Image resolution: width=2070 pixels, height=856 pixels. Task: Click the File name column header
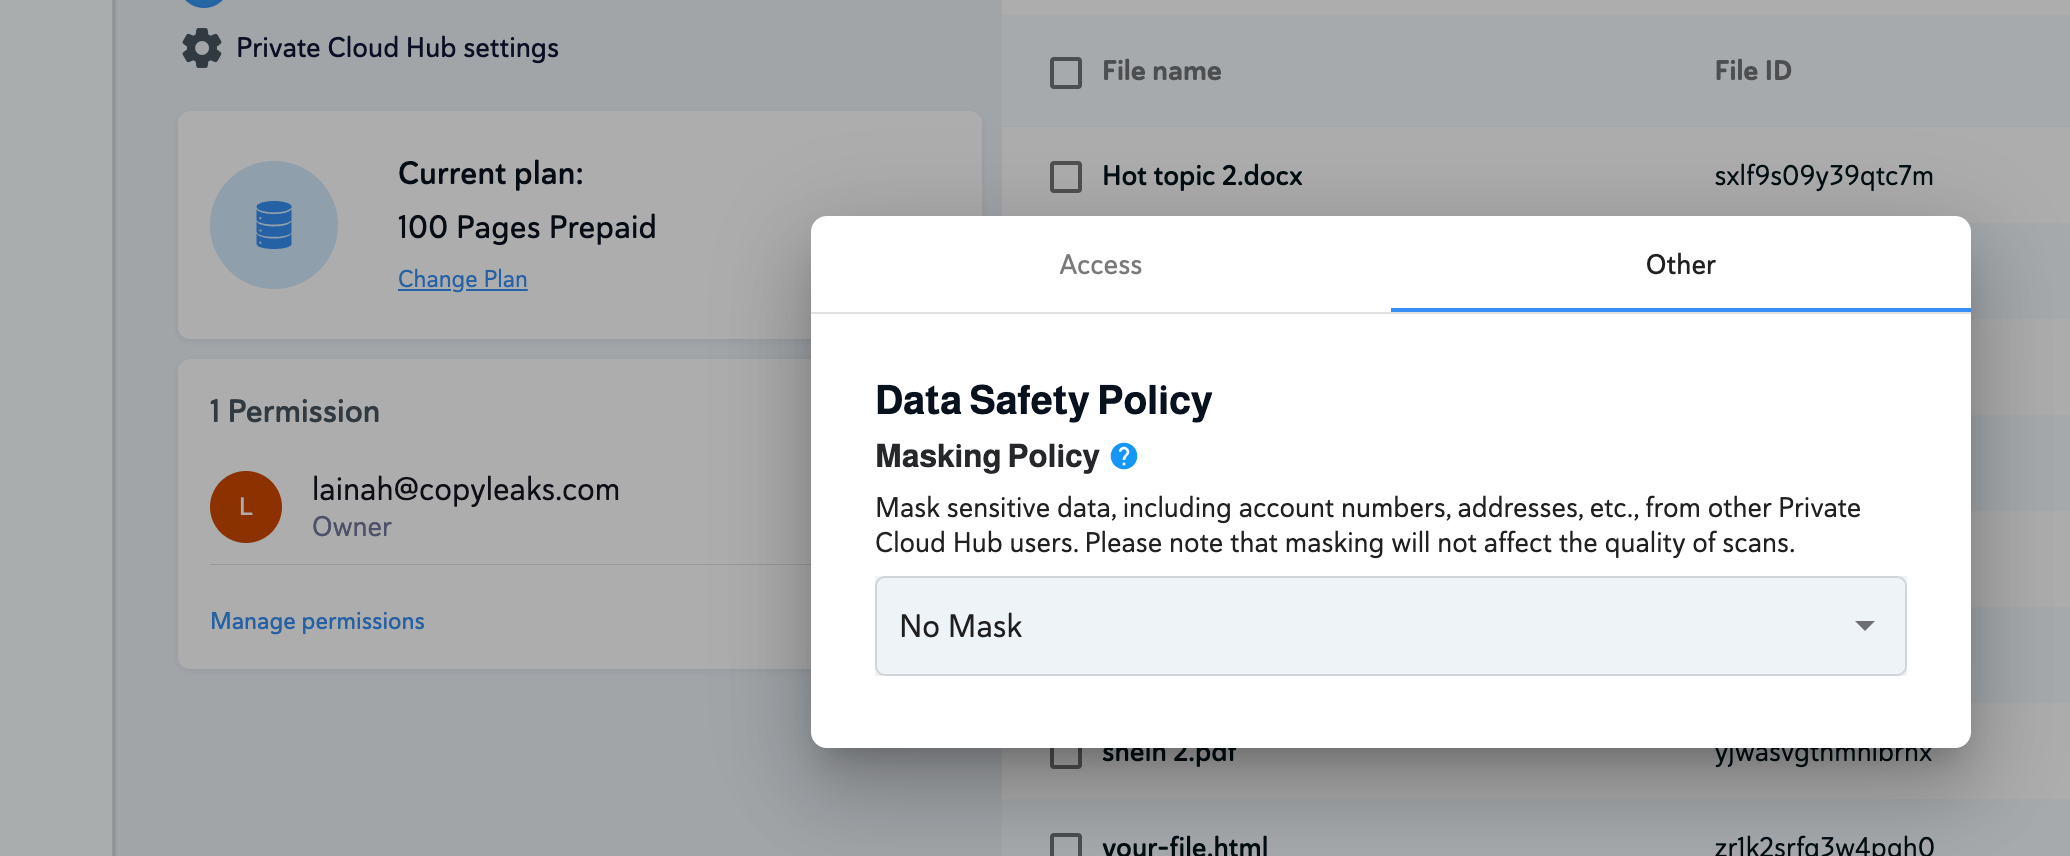point(1161,71)
